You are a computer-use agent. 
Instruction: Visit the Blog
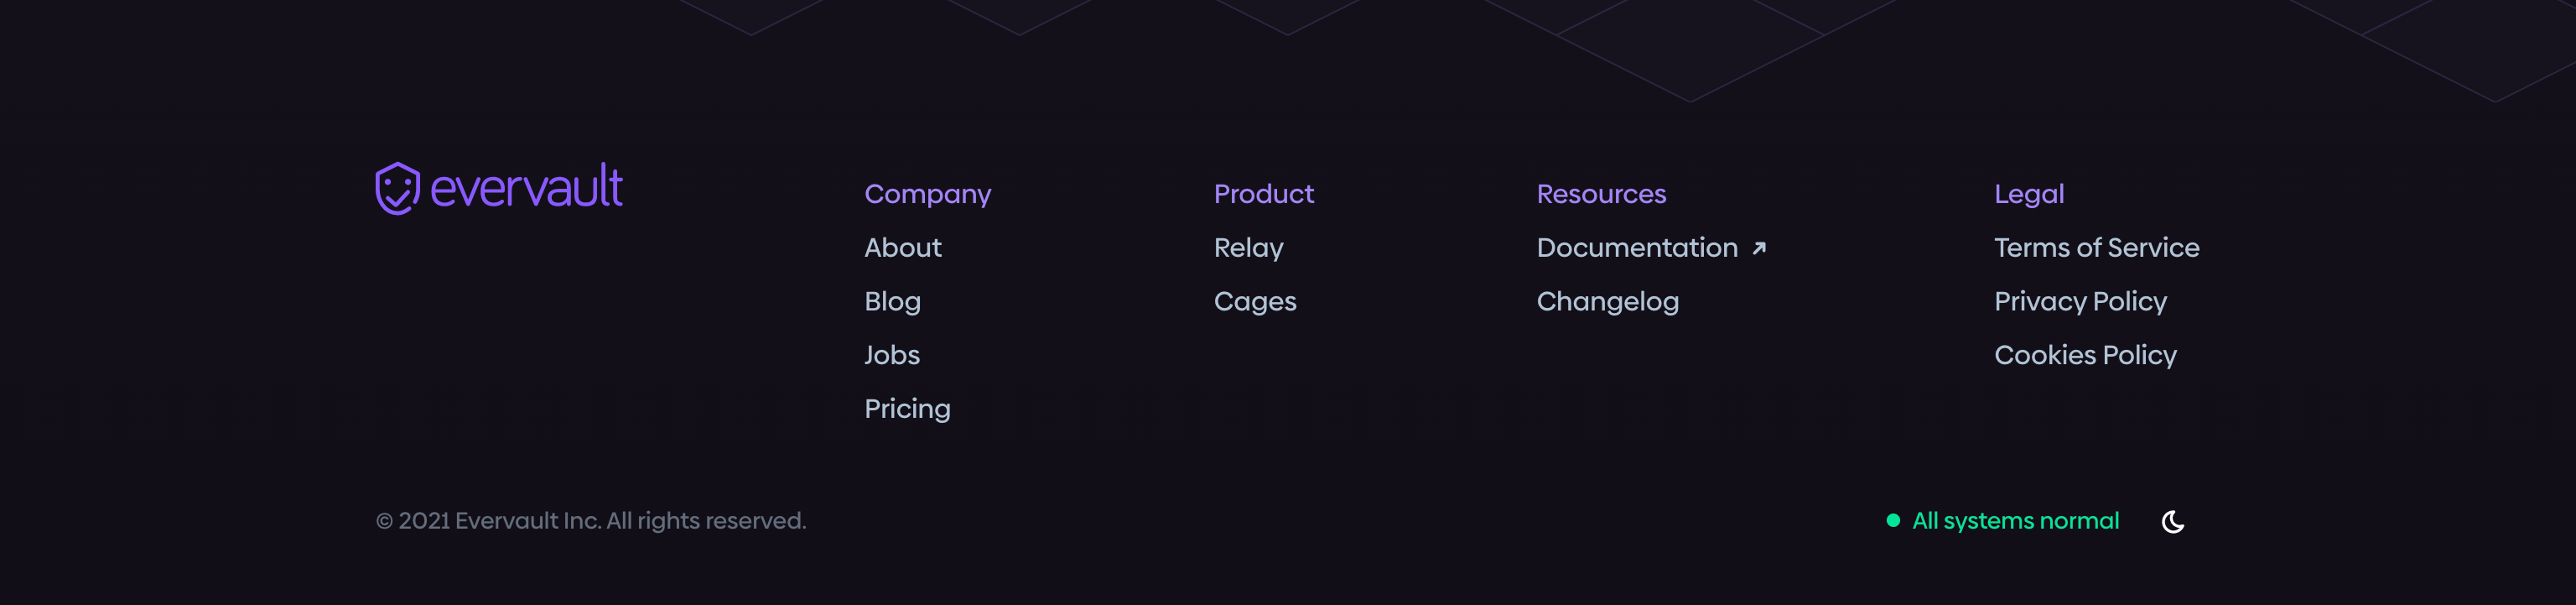[892, 301]
